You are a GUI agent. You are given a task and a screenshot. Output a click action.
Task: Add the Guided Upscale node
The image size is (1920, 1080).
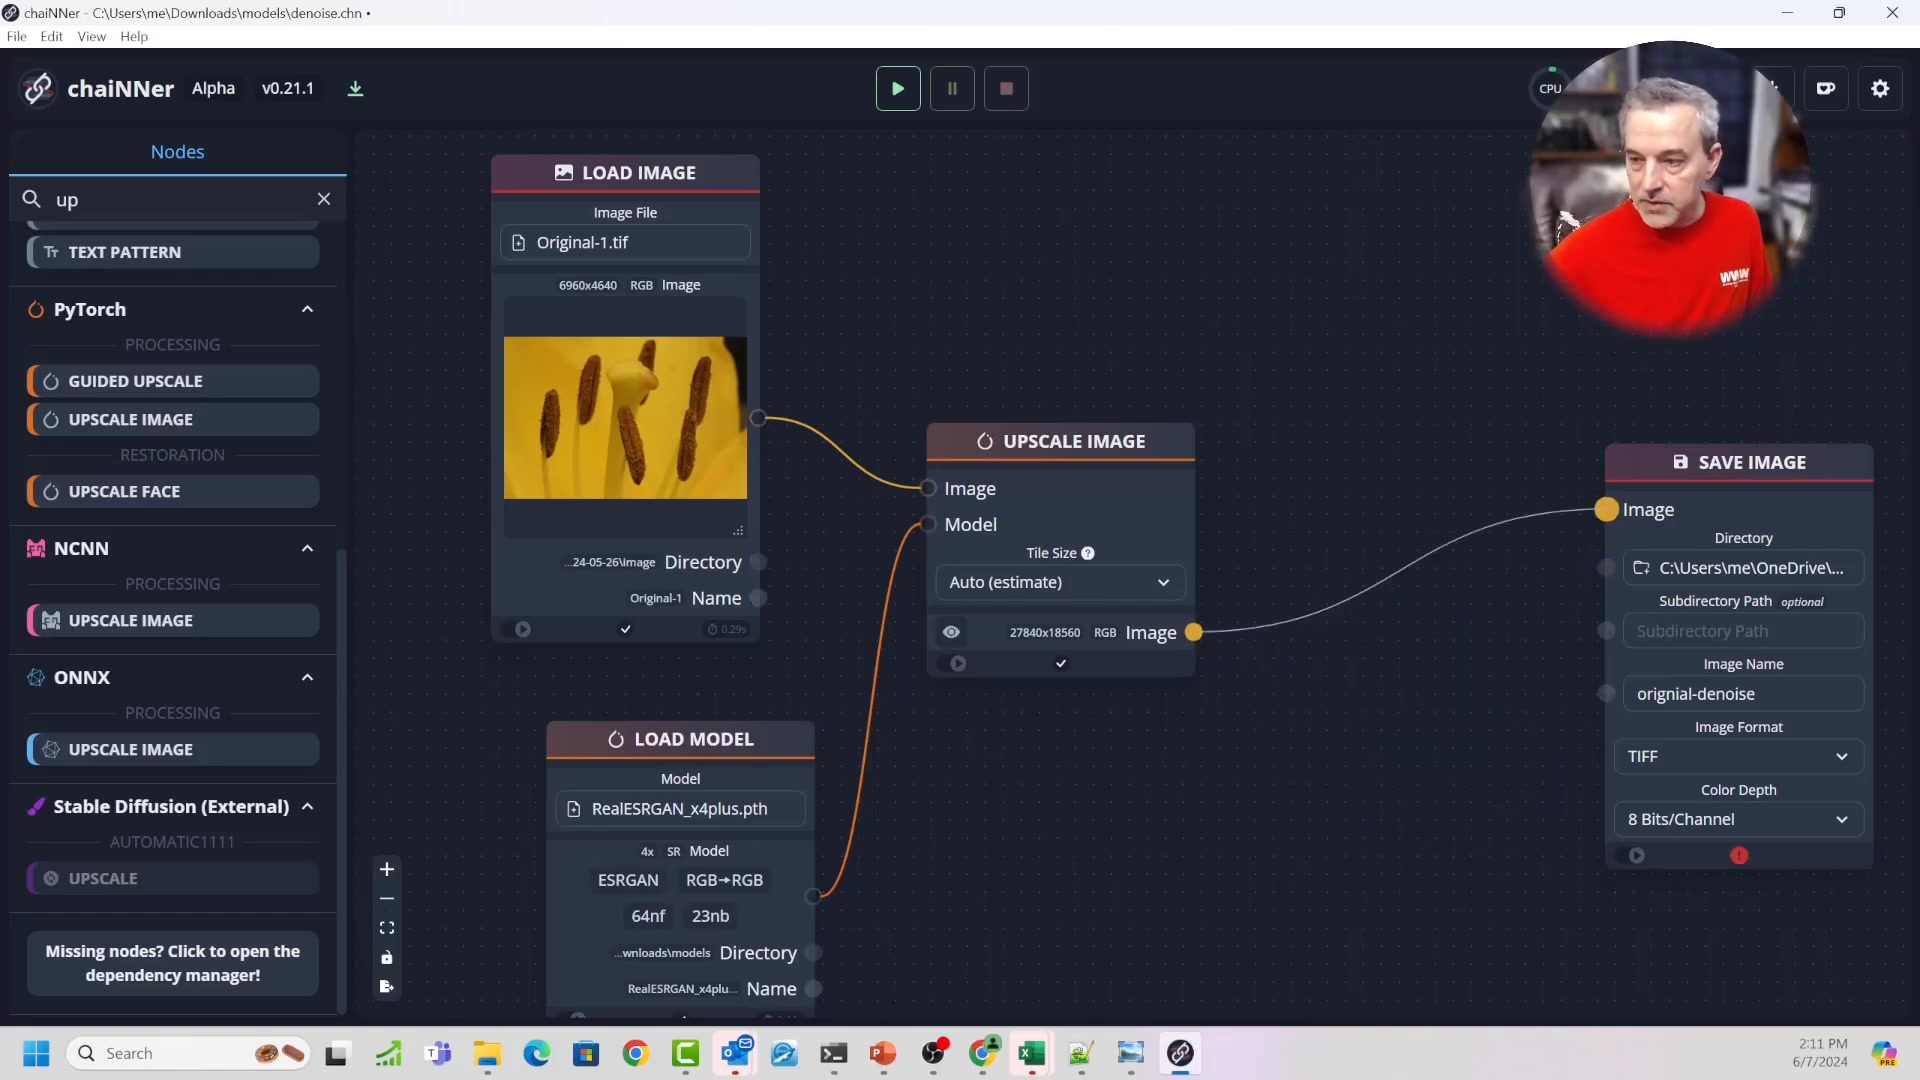tap(173, 381)
